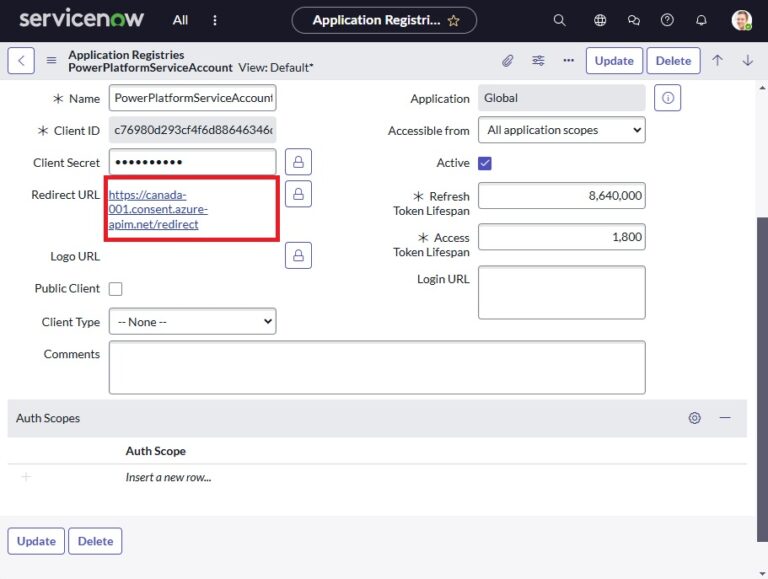The image size is (768, 579).
Task: Unlock the Redirect URL lock icon
Action: click(298, 194)
